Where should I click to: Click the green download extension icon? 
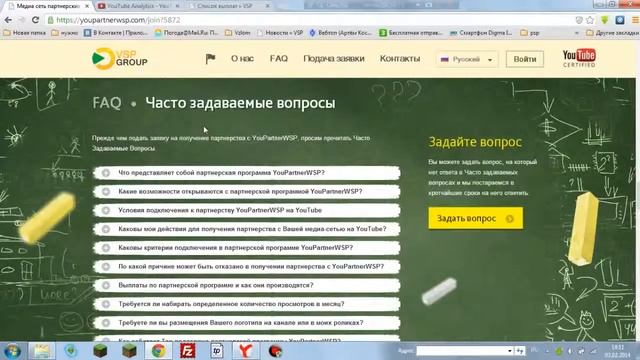tap(605, 20)
